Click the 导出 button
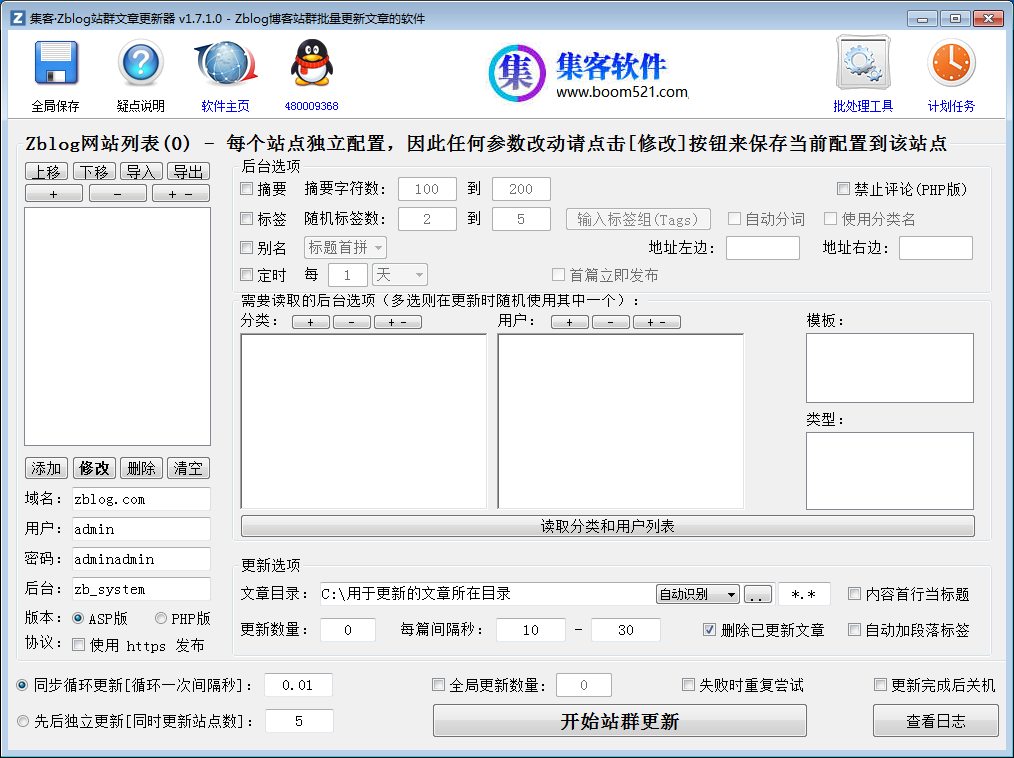 (x=189, y=171)
